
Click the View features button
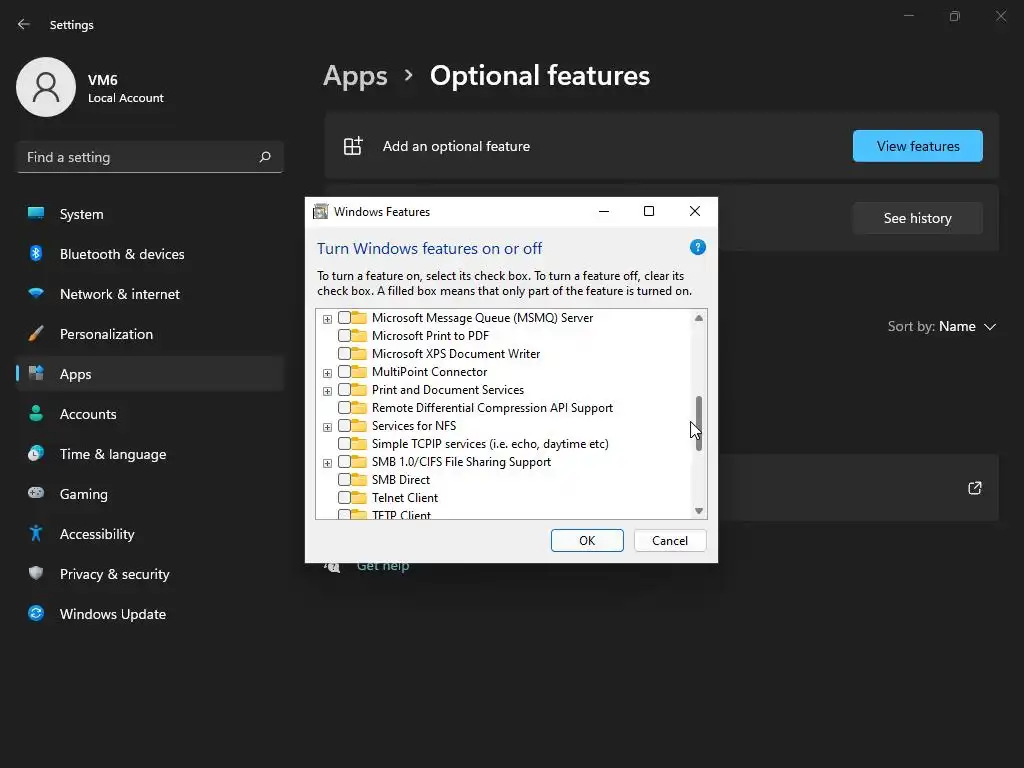pyautogui.click(x=917, y=146)
